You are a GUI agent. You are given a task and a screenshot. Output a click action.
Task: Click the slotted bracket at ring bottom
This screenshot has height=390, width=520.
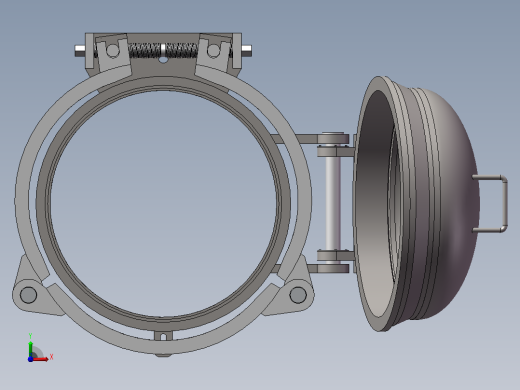pos(163,336)
